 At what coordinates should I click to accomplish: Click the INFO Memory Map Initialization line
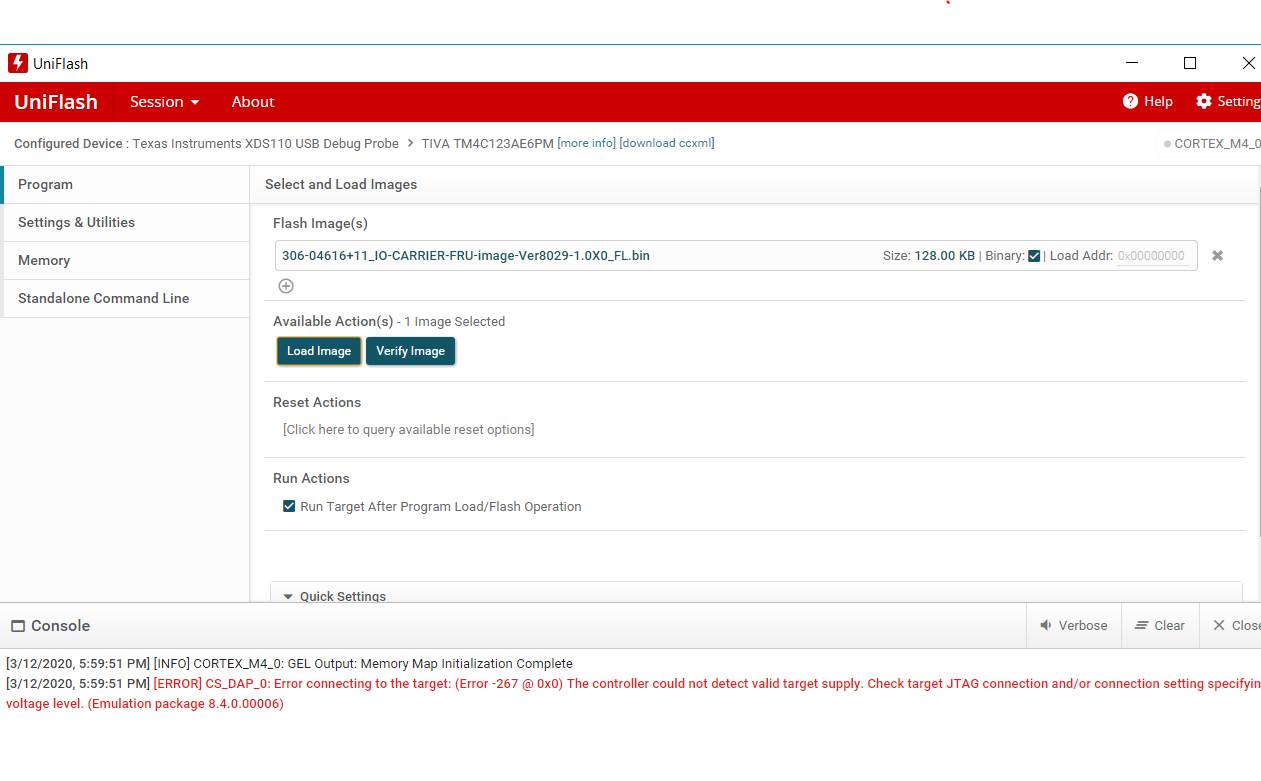289,663
